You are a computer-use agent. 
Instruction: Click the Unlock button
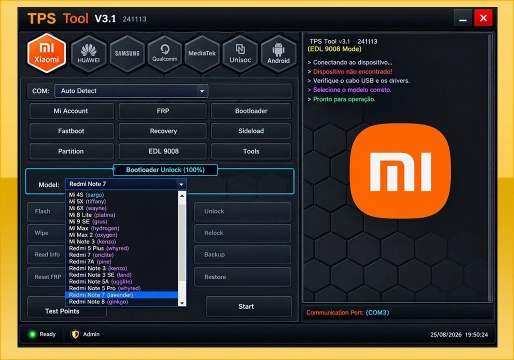click(x=242, y=211)
